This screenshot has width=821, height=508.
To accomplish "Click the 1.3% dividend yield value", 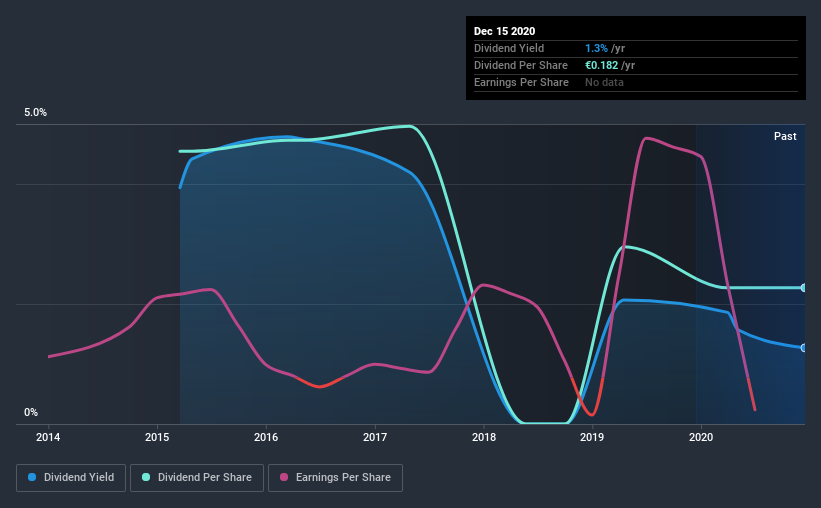I will click(x=596, y=48).
